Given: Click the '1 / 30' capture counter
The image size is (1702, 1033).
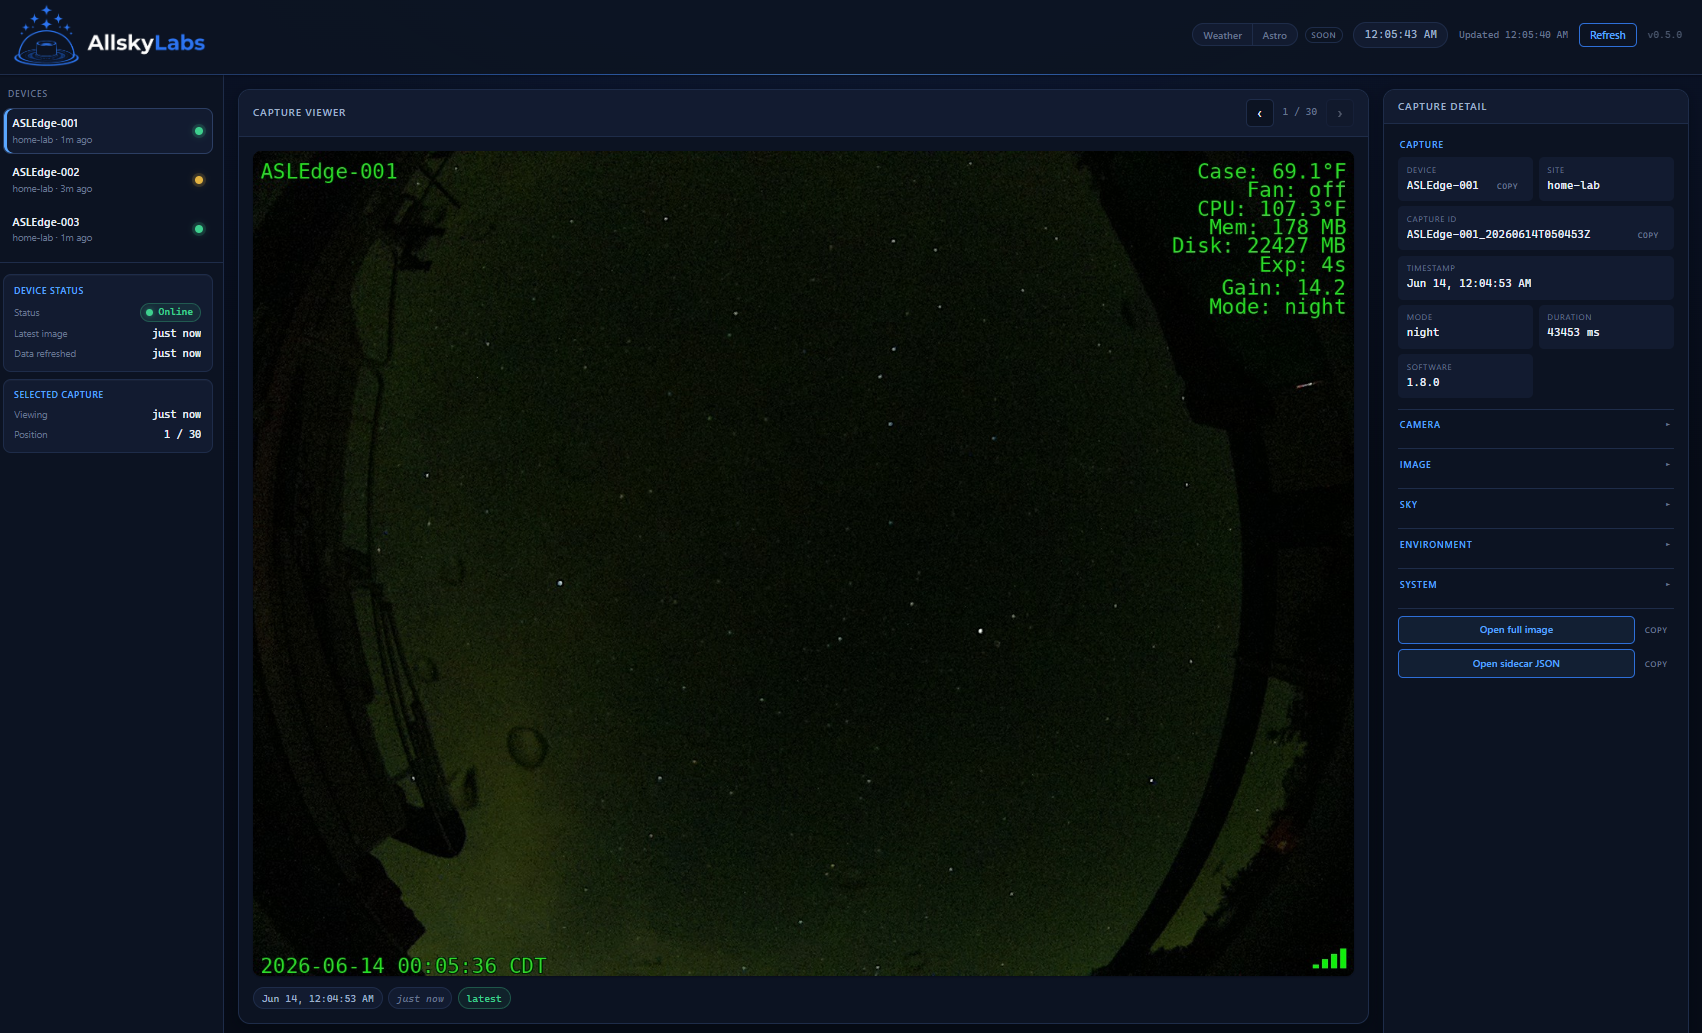Looking at the screenshot, I should pos(1300,112).
